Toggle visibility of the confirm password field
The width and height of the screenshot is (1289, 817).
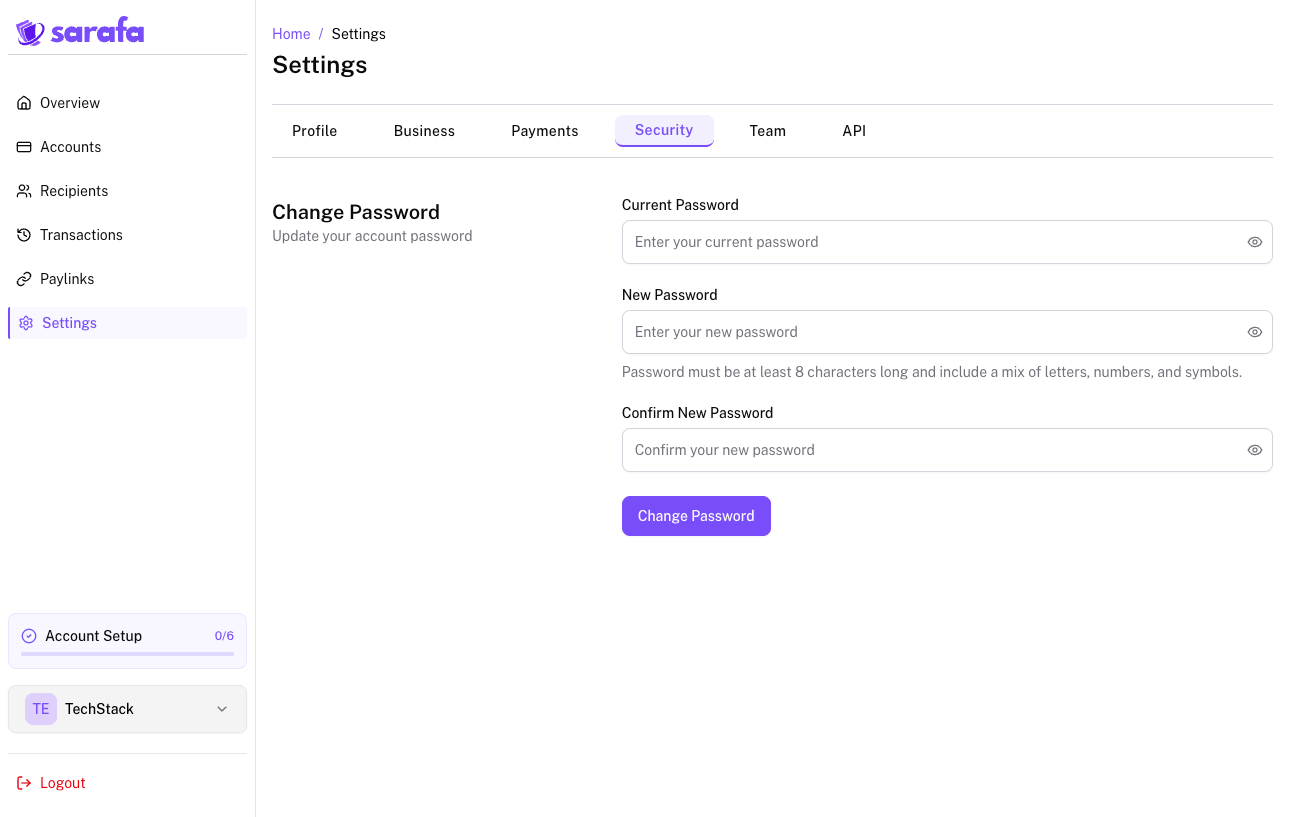[x=1255, y=450]
